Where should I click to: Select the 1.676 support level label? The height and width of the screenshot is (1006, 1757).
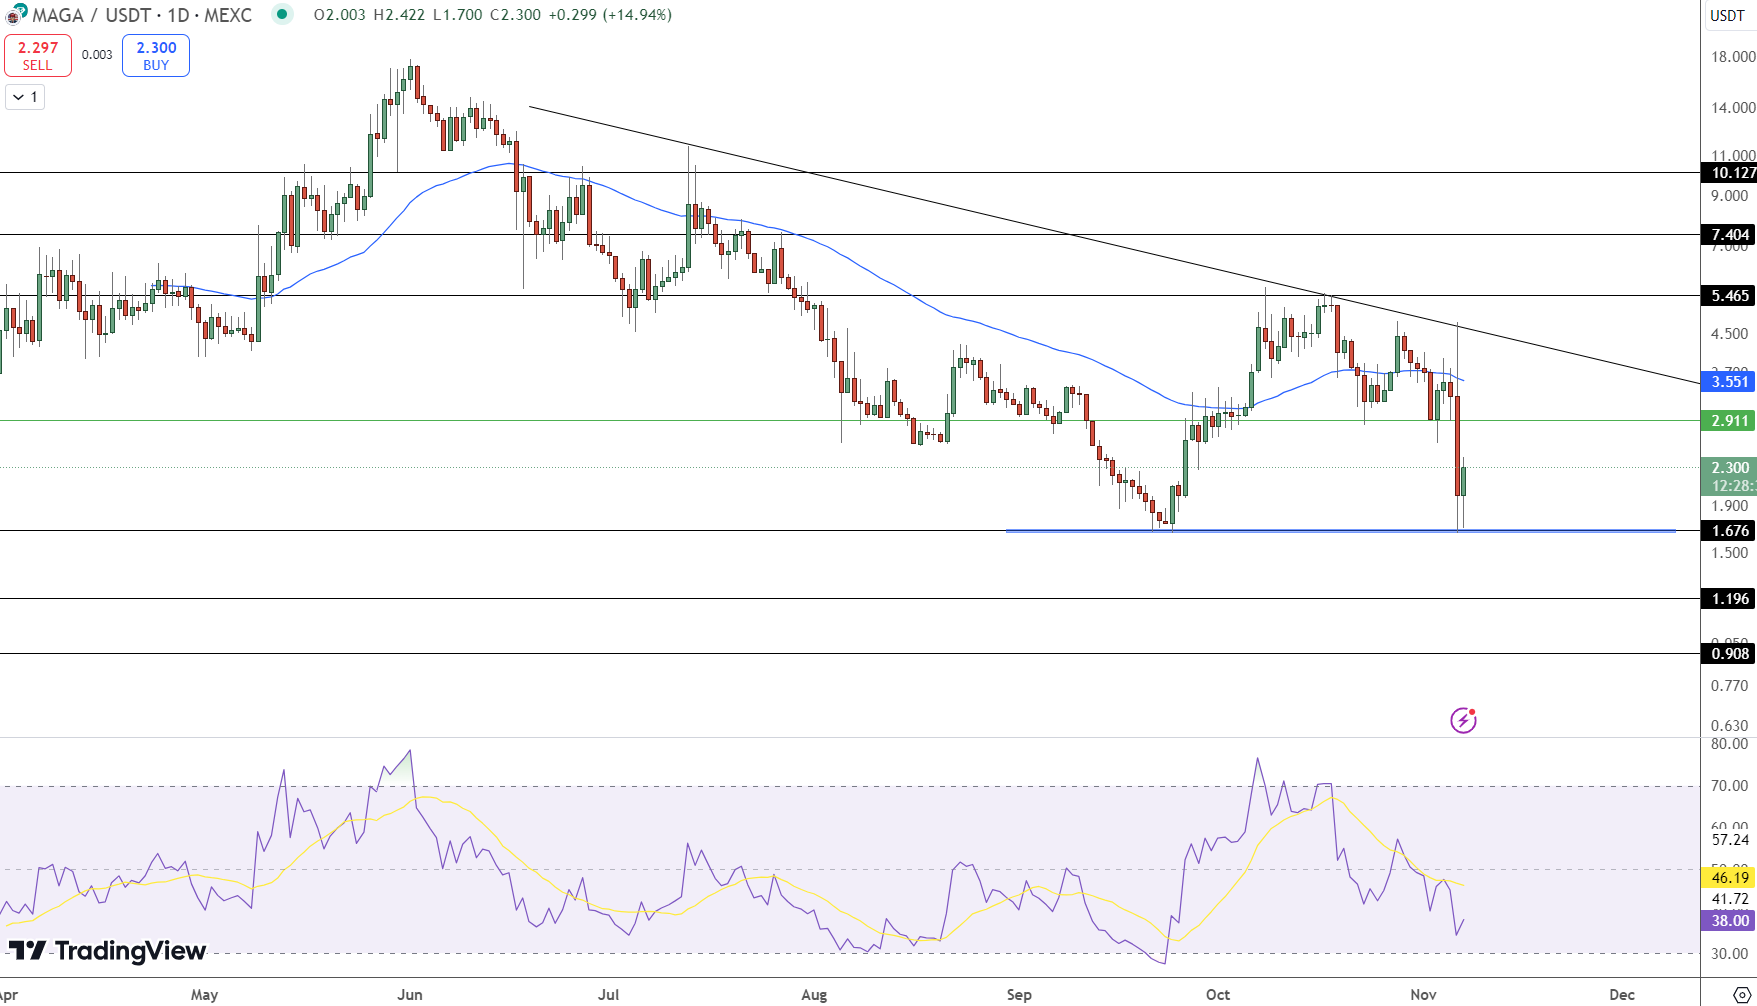[1729, 530]
